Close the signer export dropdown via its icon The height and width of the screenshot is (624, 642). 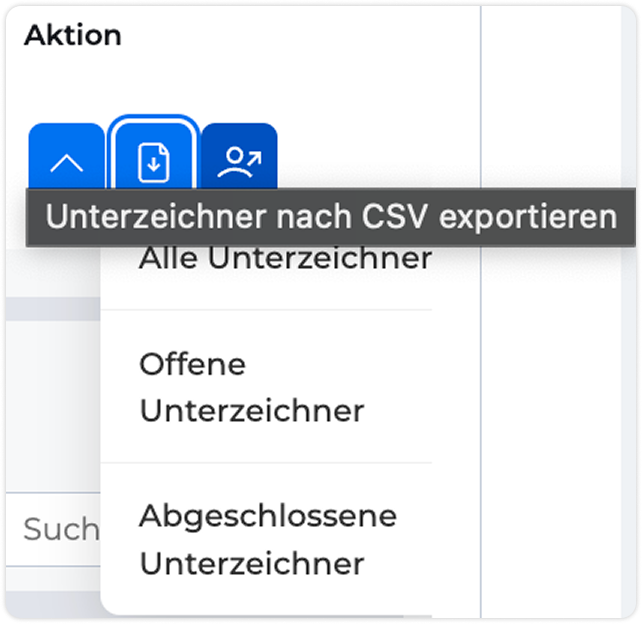click(x=153, y=161)
